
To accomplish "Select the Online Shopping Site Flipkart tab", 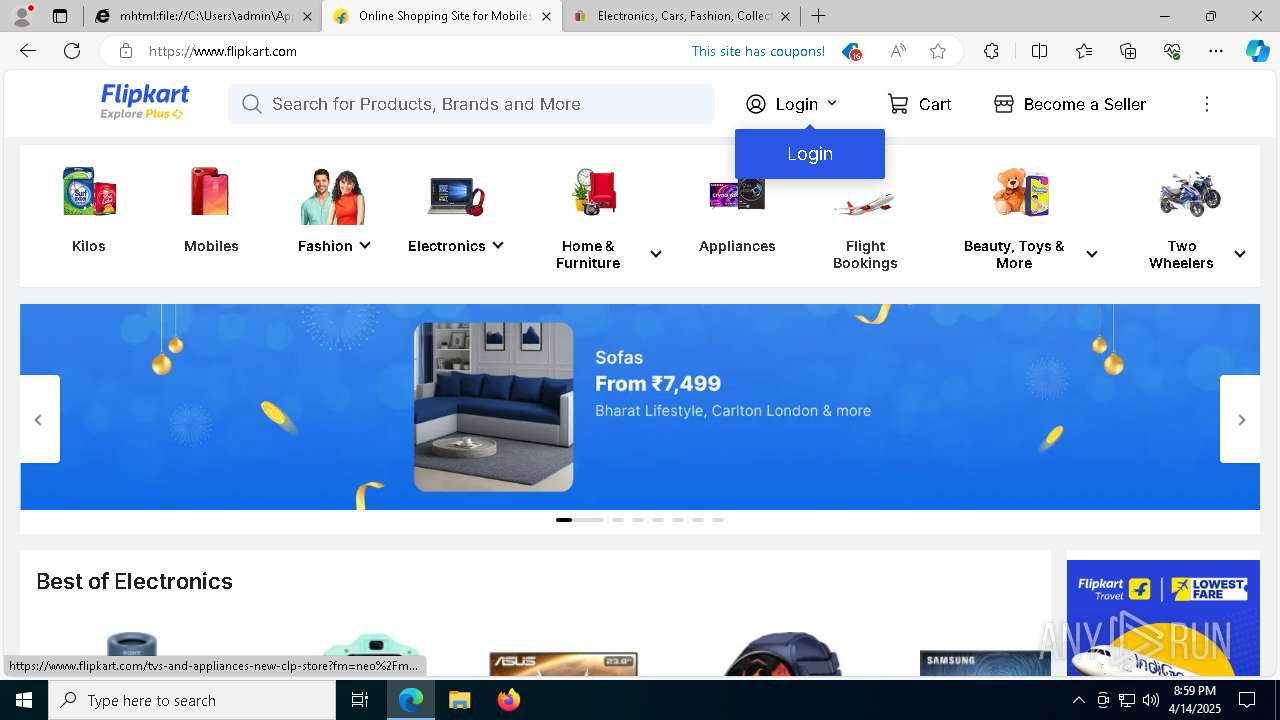I will click(x=441, y=16).
